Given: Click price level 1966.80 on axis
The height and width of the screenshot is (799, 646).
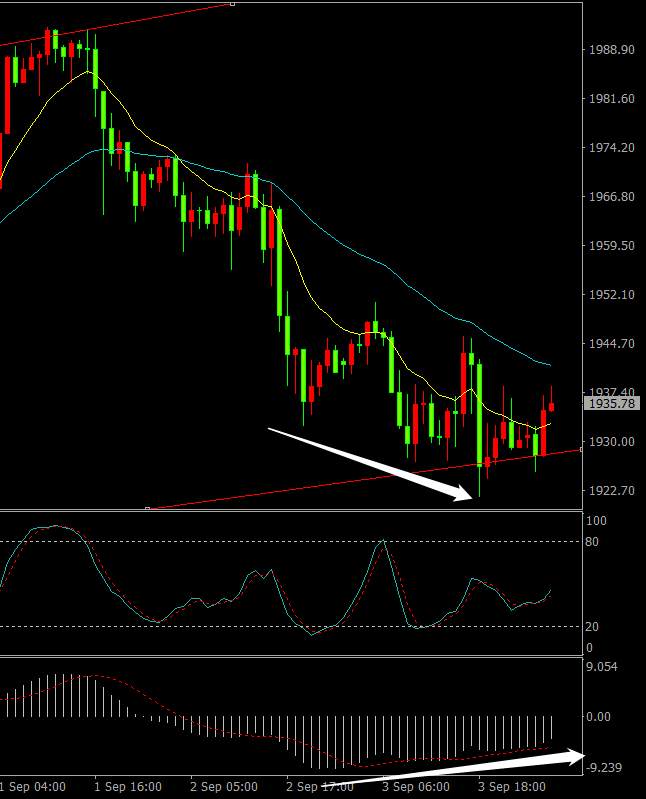Looking at the screenshot, I should pos(612,197).
